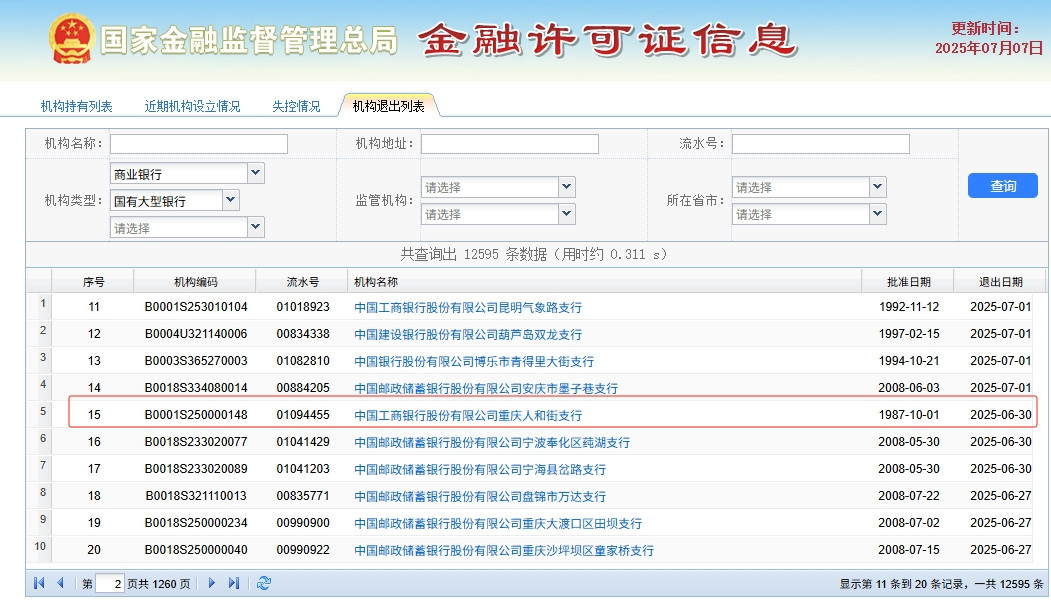Click the page number input box
Screen dimensions: 1051x602
click(x=110, y=584)
